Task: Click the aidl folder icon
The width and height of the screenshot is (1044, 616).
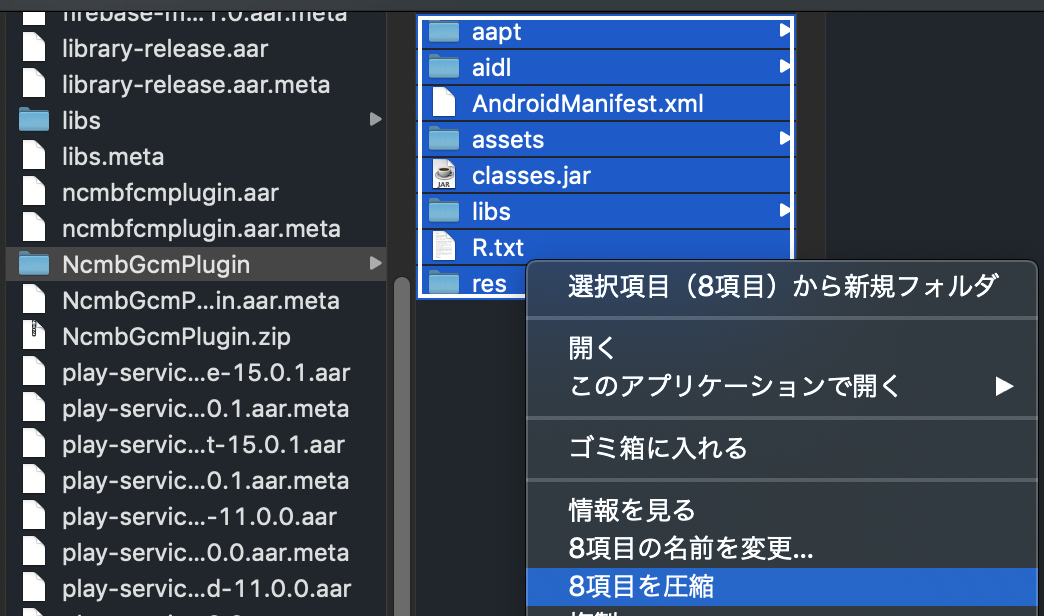Action: pos(444,68)
